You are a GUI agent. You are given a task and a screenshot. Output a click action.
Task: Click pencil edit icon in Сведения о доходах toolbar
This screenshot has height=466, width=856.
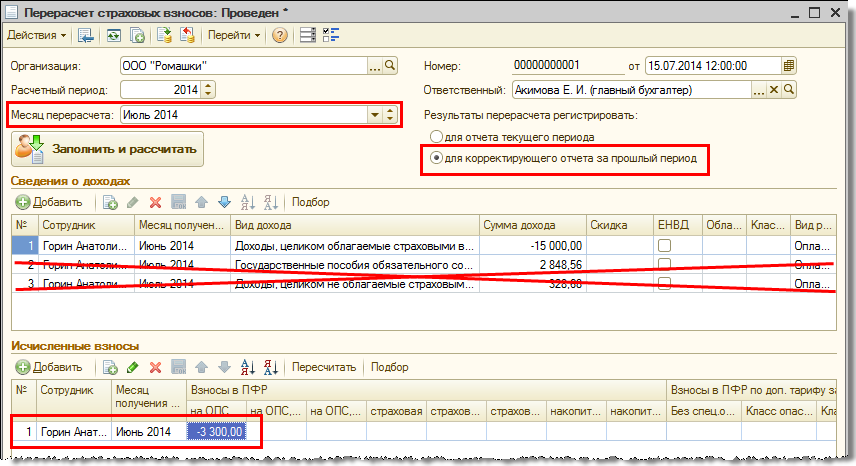pos(133,202)
